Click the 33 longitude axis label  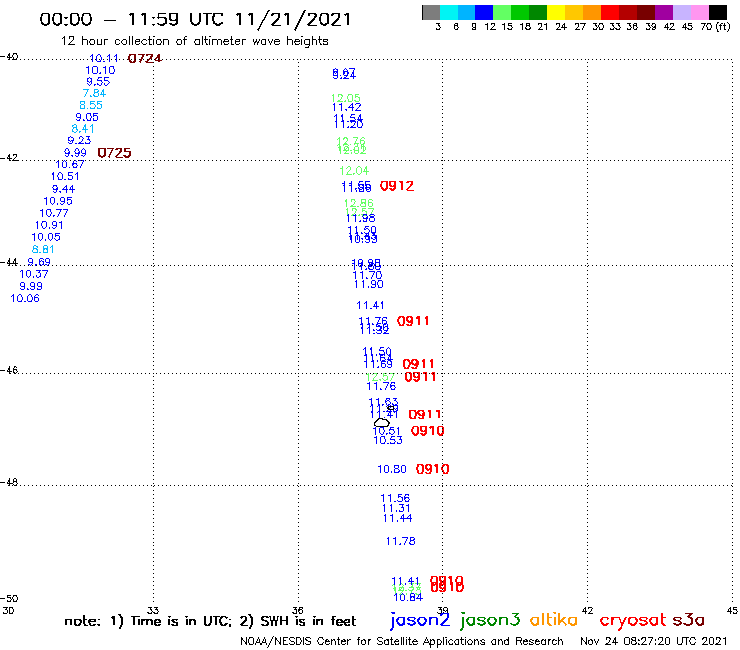[153, 610]
